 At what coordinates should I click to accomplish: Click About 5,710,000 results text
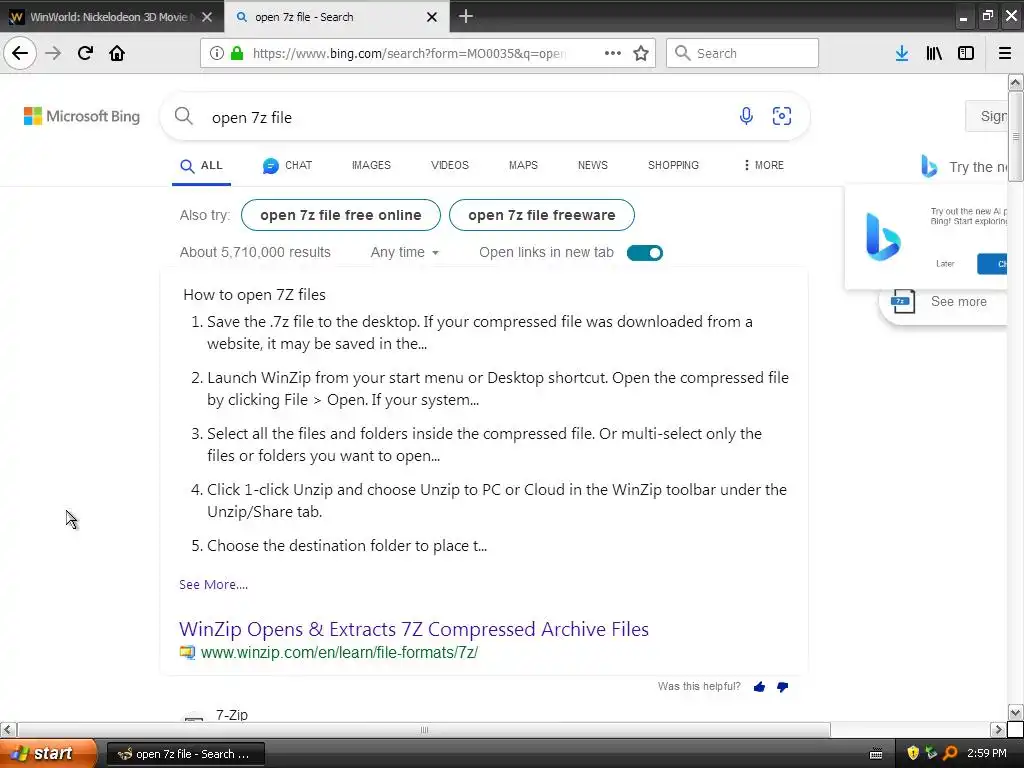[255, 252]
